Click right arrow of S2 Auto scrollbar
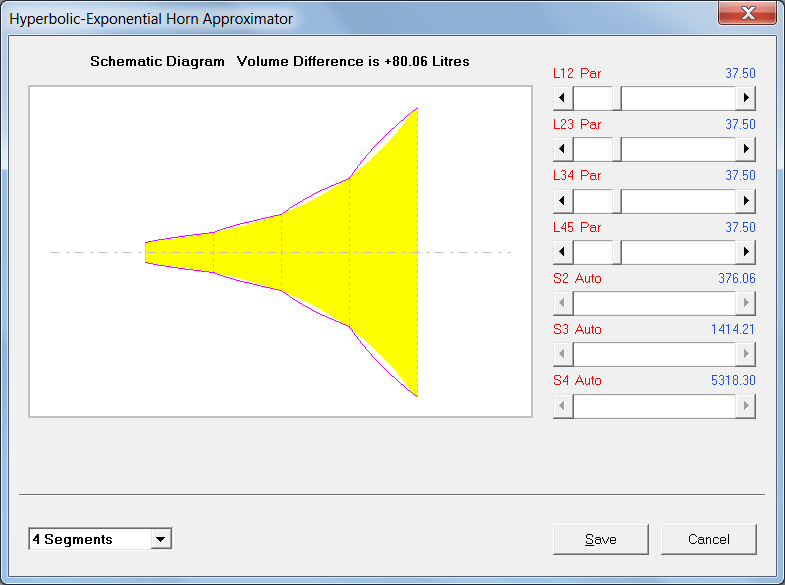Viewport: 785px width, 585px height. click(x=745, y=303)
